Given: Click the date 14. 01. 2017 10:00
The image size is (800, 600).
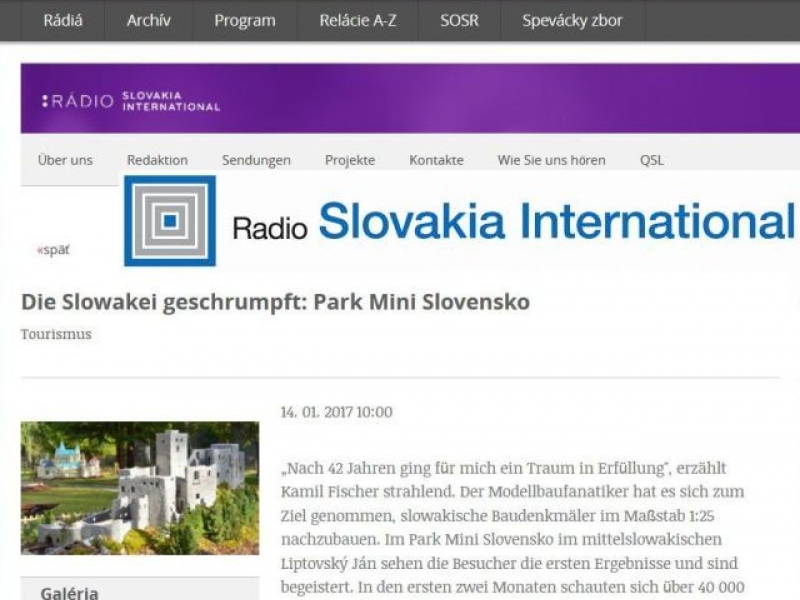Looking at the screenshot, I should click(337, 412).
